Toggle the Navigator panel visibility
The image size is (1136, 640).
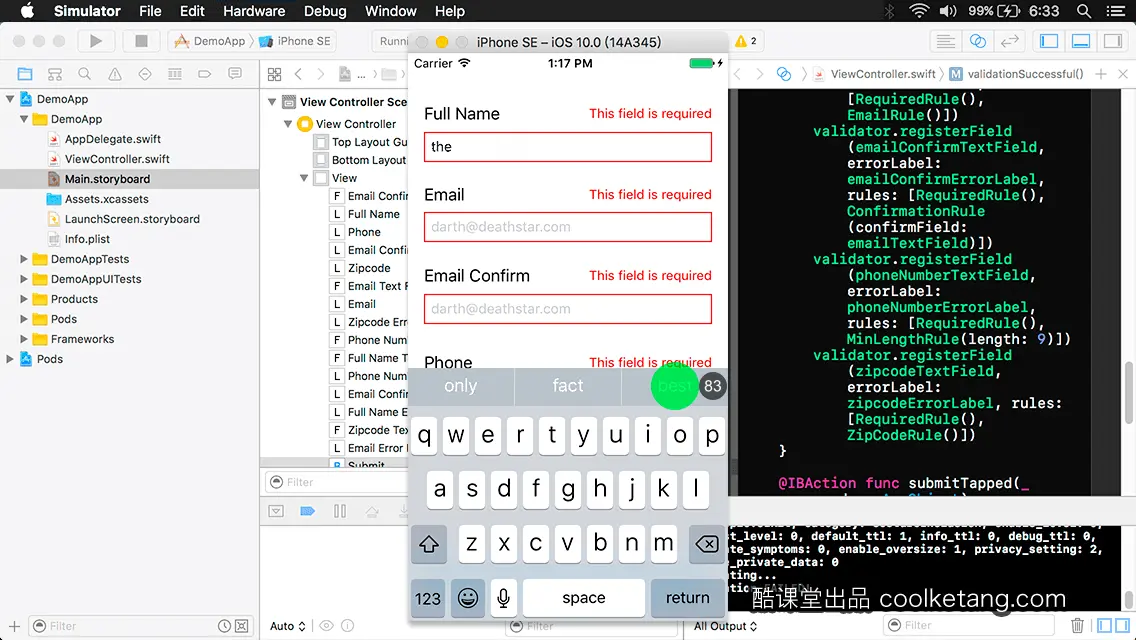pyautogui.click(x=1049, y=41)
